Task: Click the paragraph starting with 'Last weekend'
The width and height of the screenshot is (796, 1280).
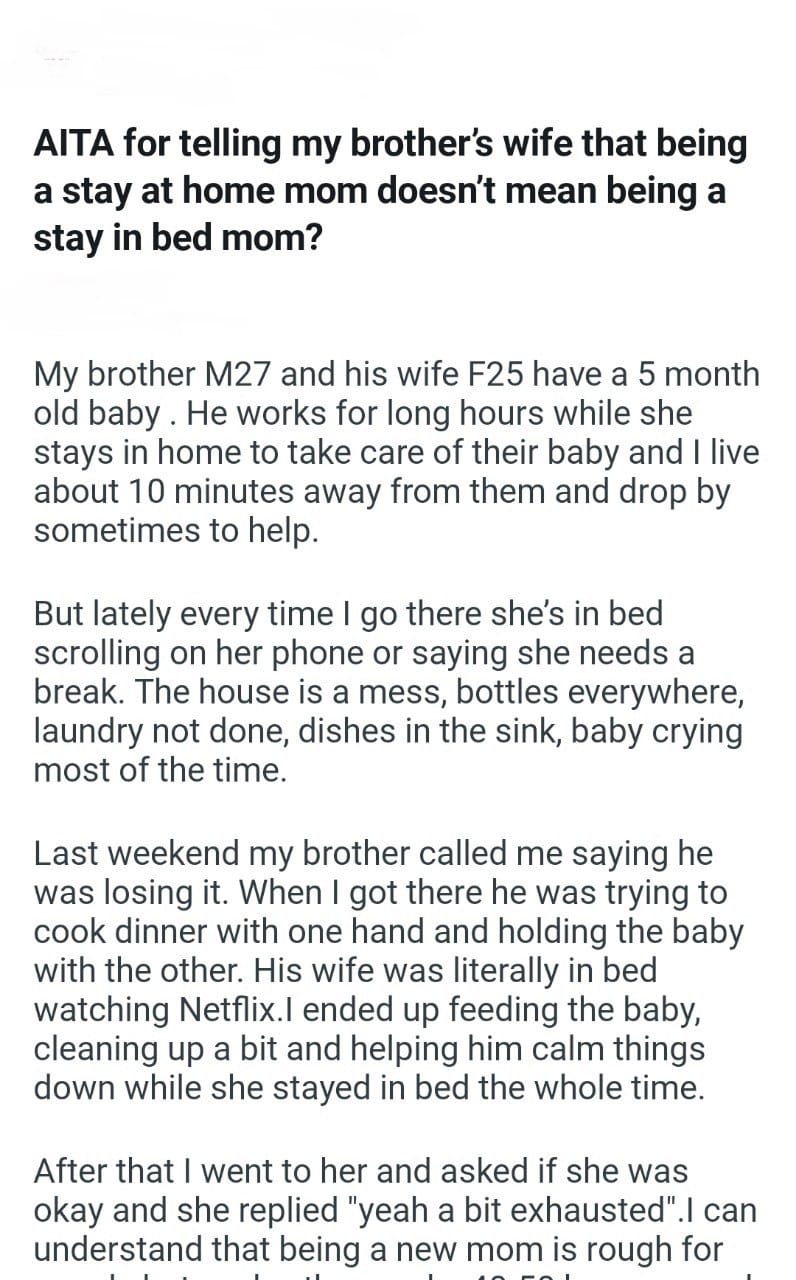Action: pyautogui.click(x=390, y=970)
